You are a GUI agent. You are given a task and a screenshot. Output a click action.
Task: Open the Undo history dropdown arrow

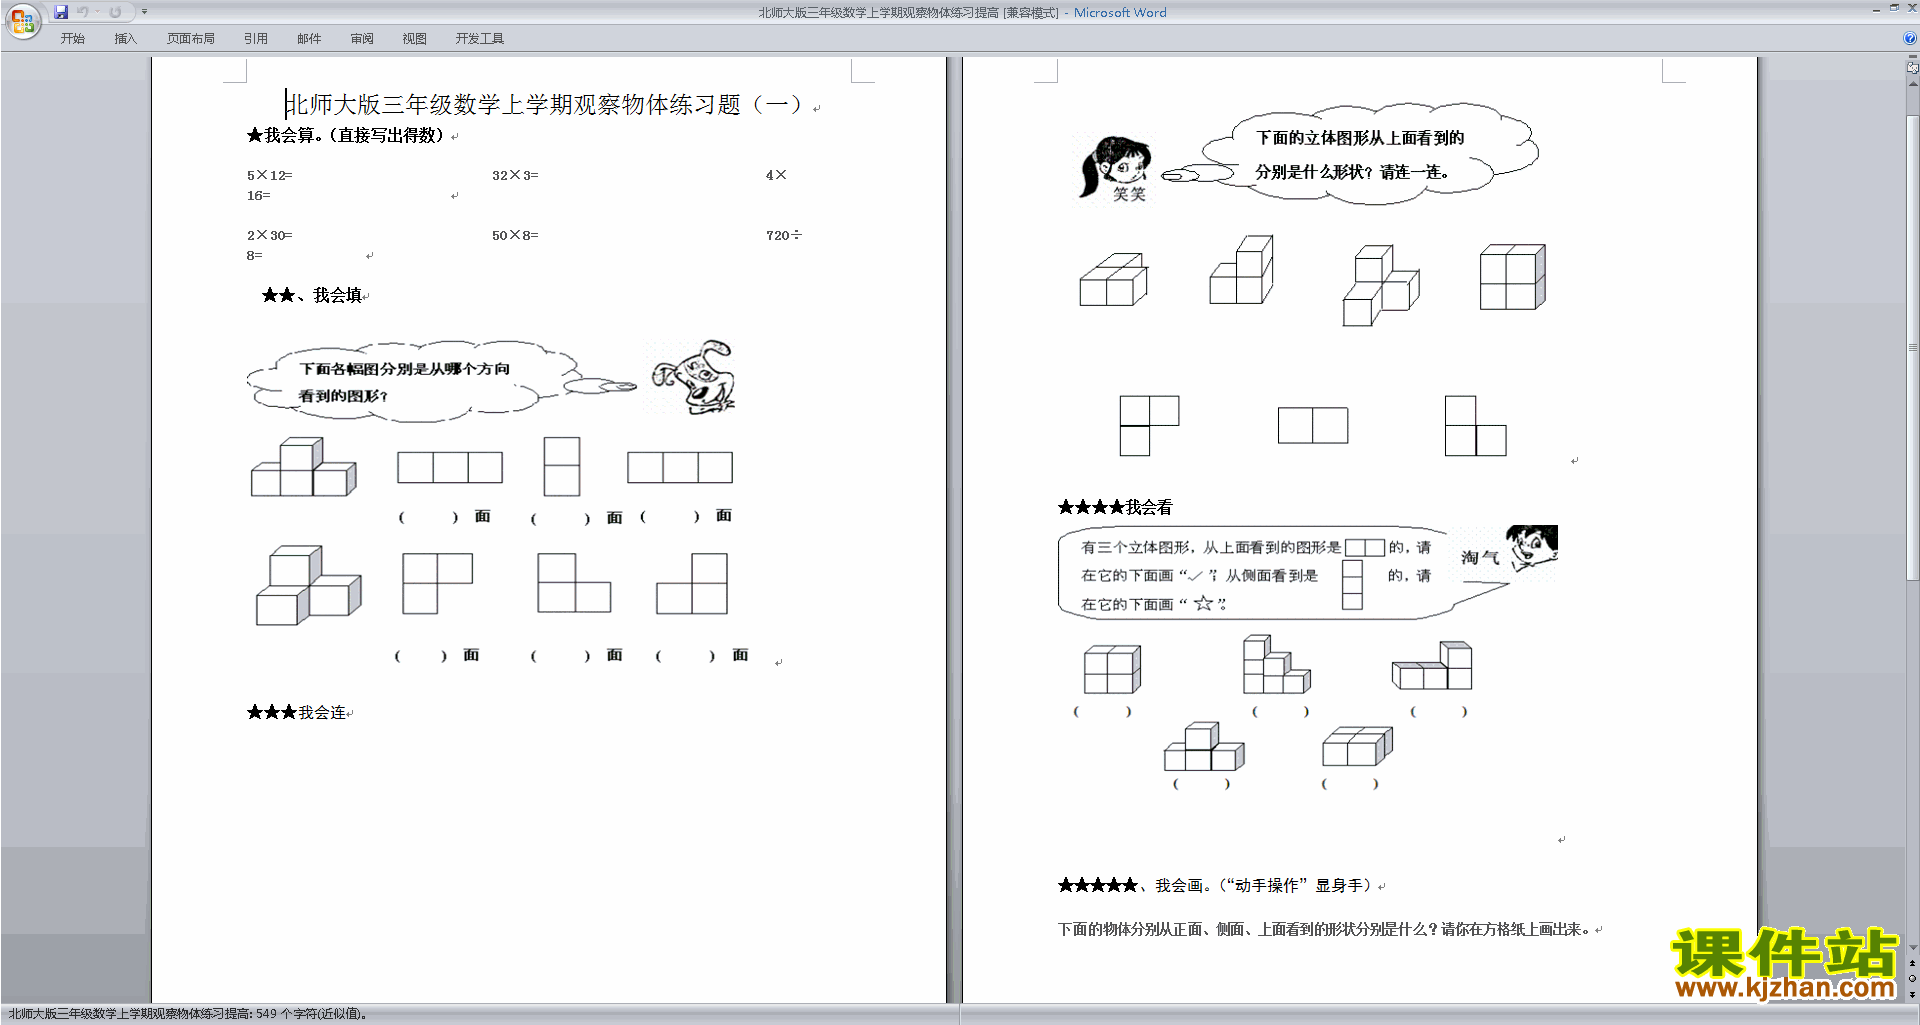click(97, 12)
